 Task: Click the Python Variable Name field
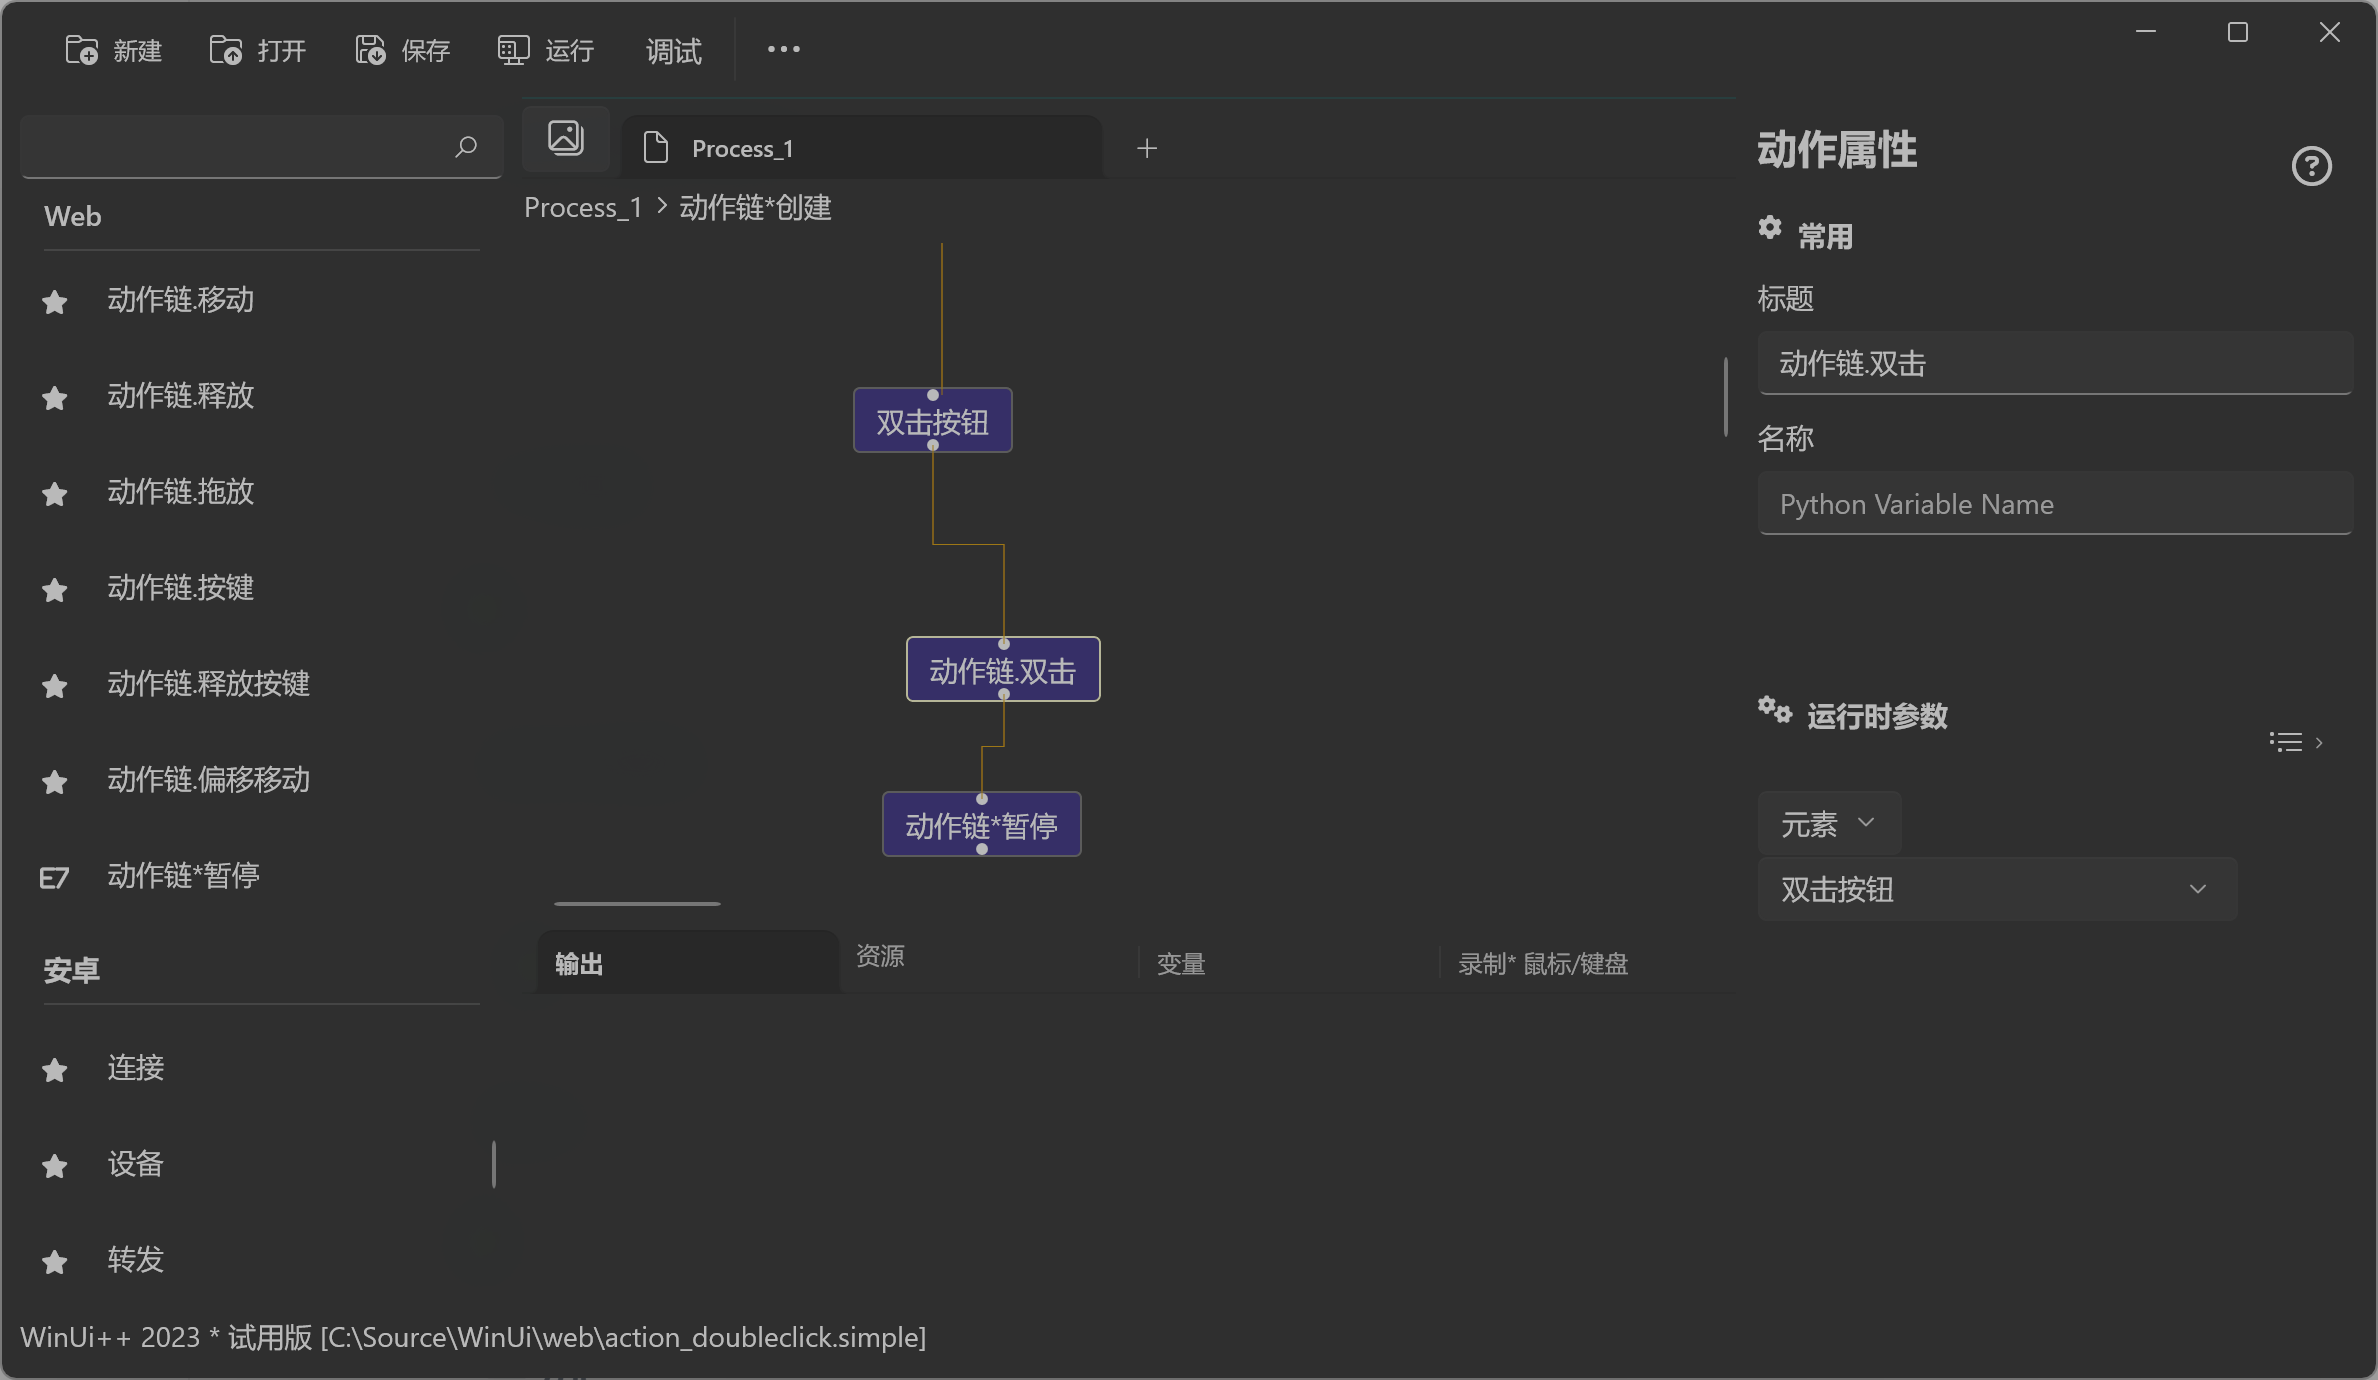(x=2054, y=504)
